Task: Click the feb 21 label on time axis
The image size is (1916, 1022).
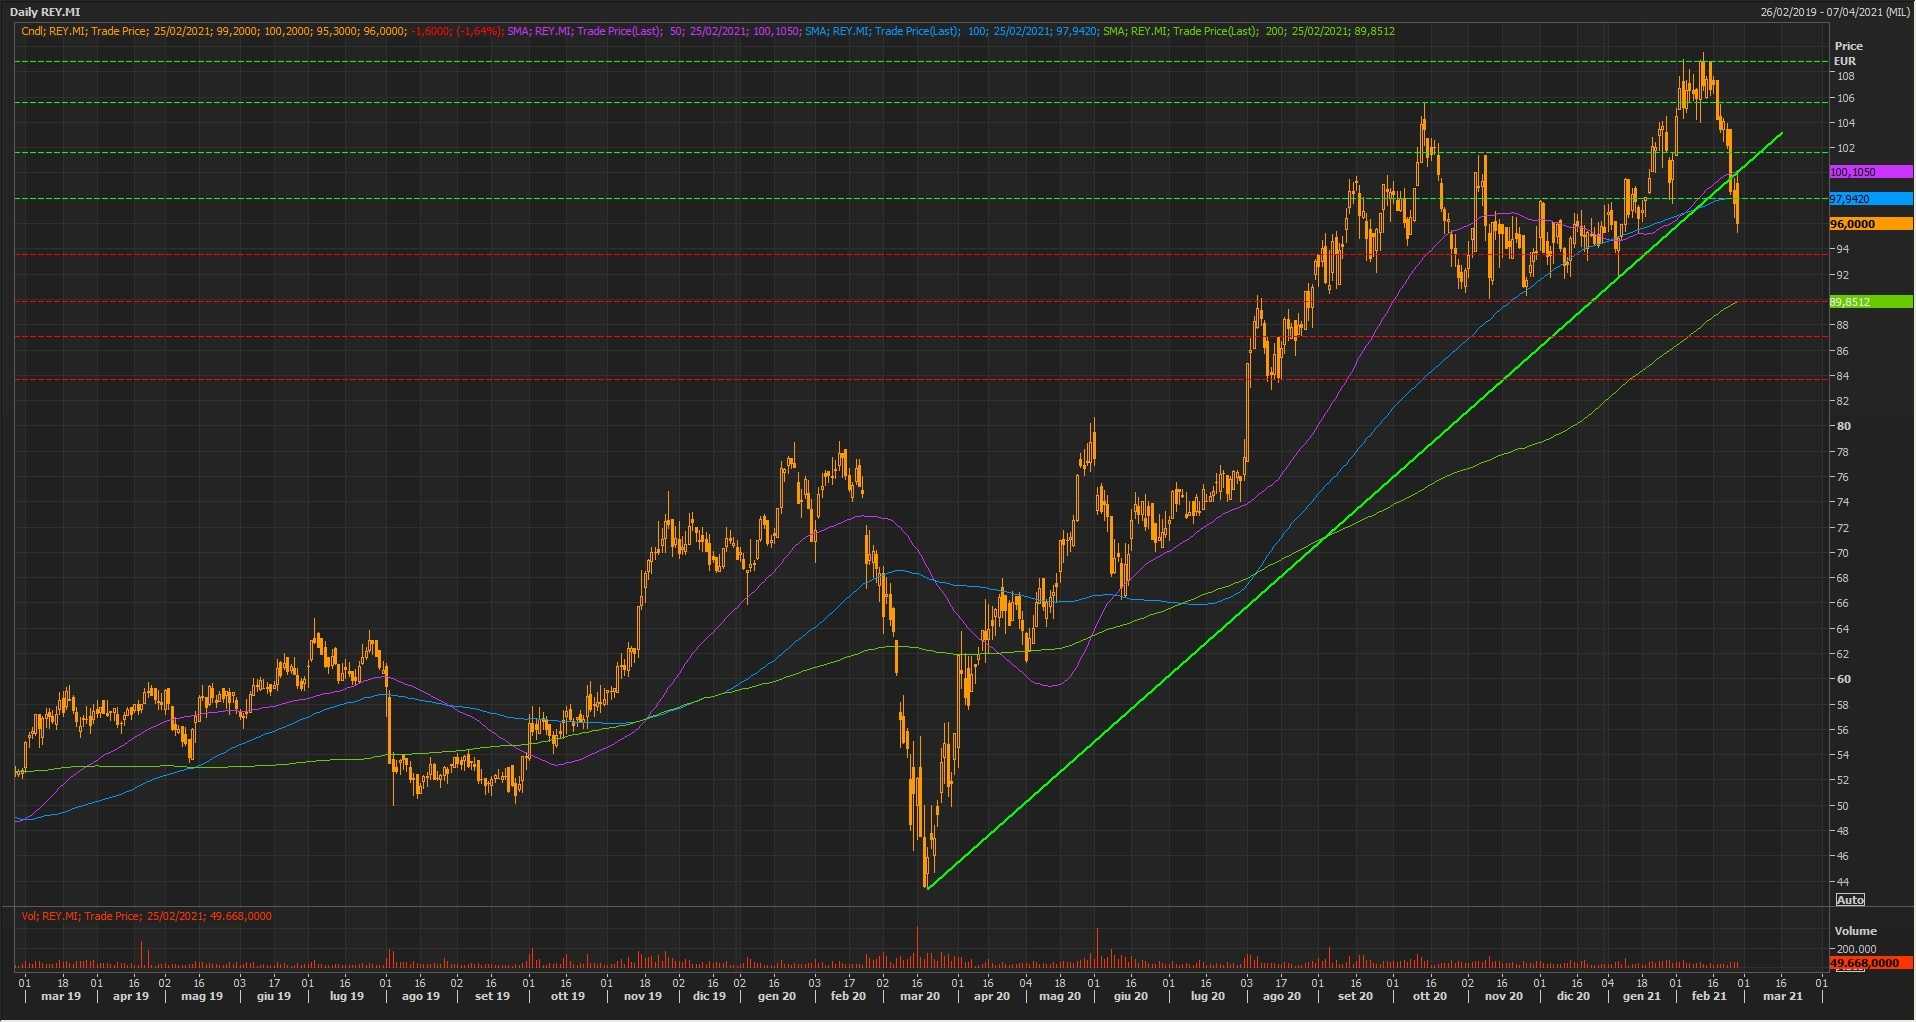Action: coord(1708,996)
